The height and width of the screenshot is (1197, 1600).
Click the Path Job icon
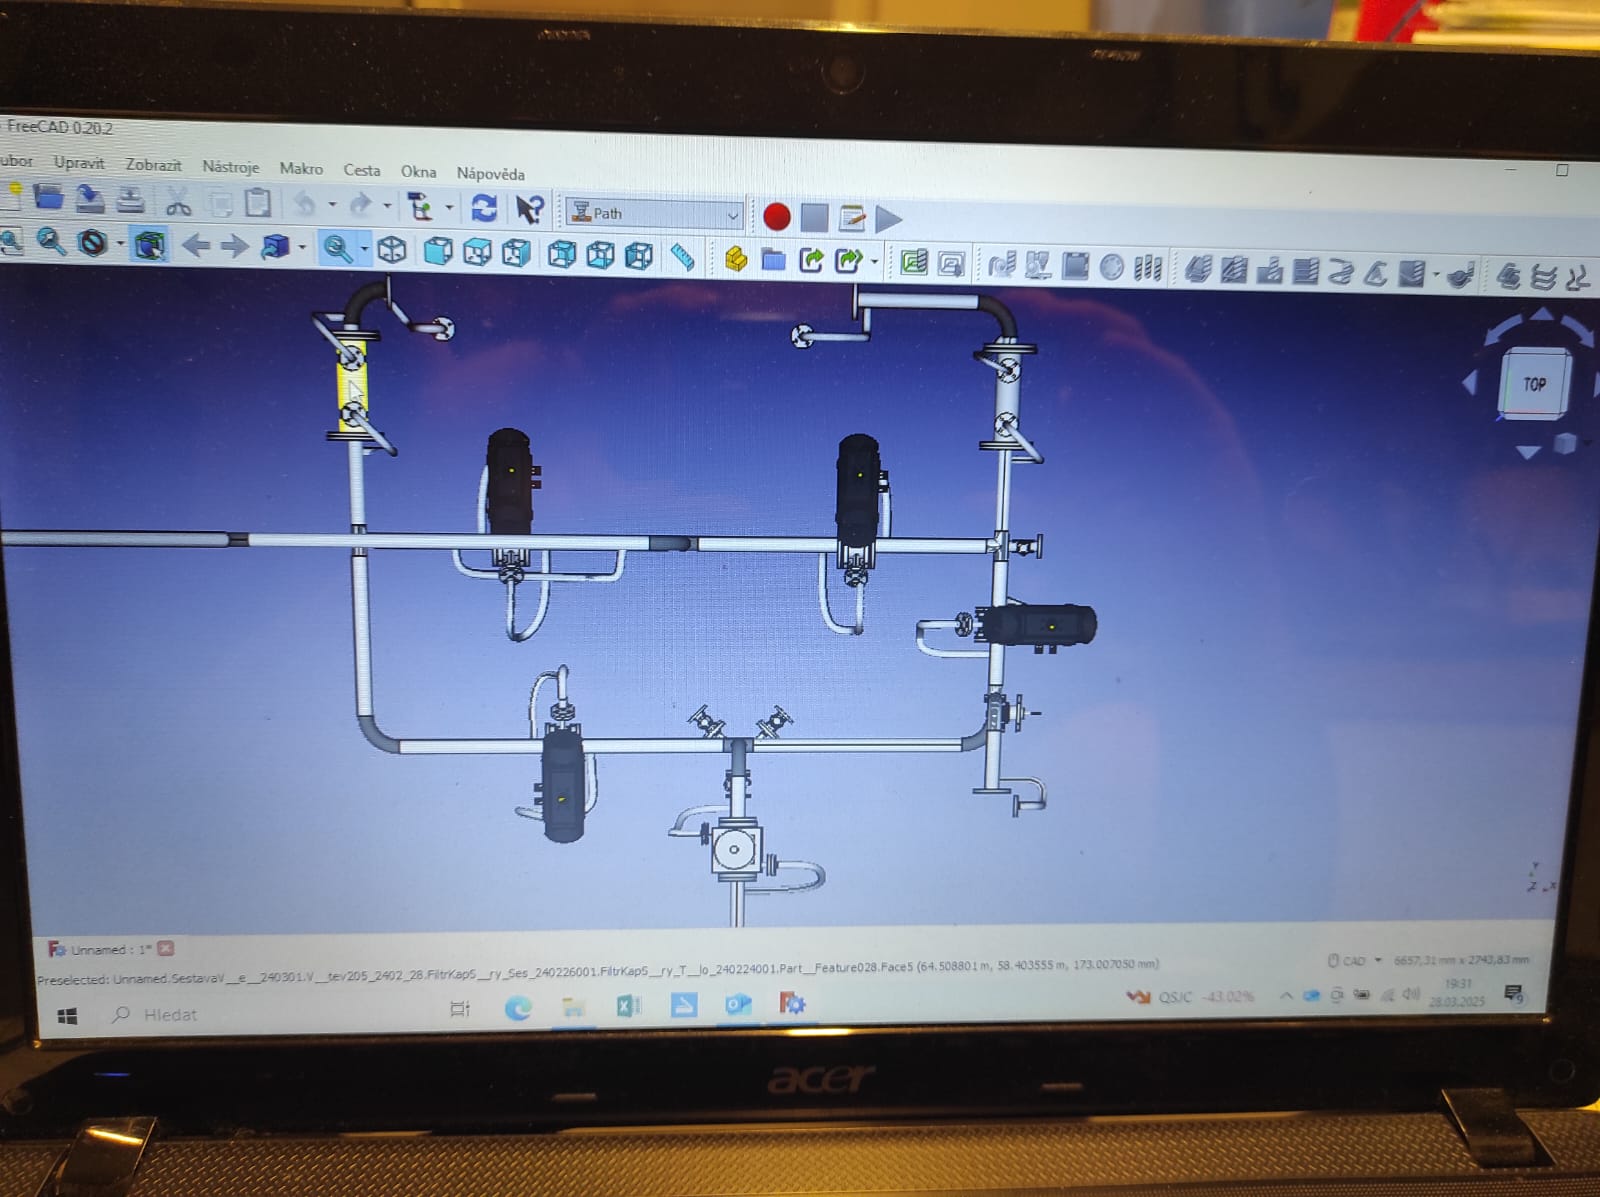coord(914,262)
